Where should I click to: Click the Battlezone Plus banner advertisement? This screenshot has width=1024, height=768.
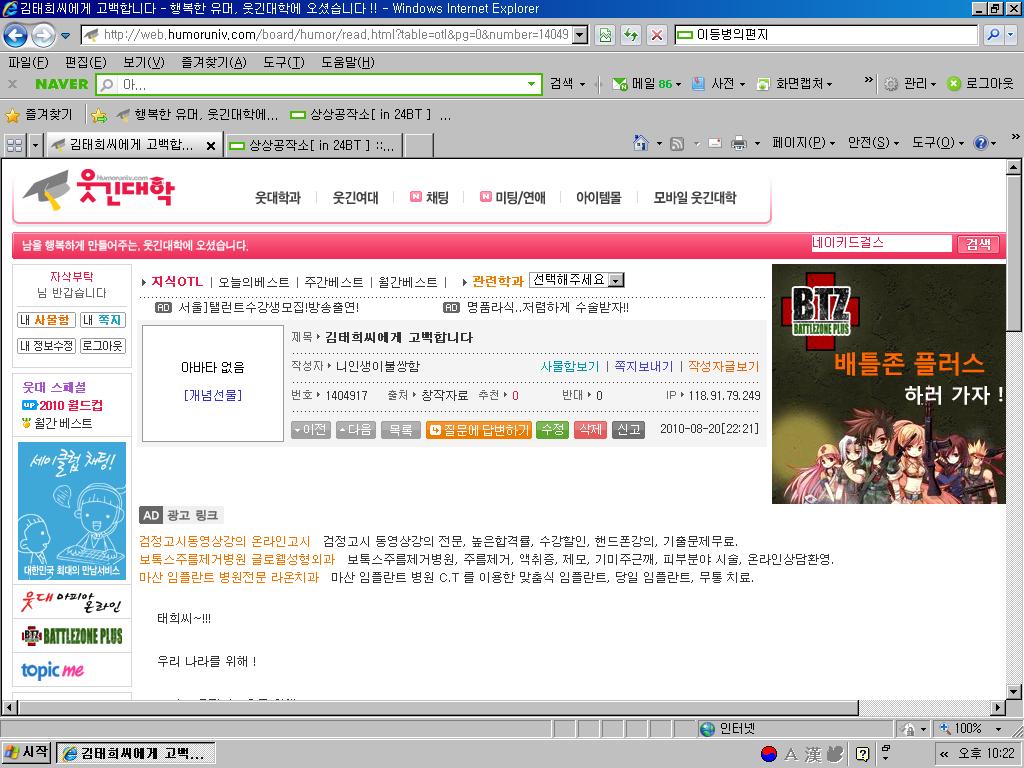click(889, 384)
